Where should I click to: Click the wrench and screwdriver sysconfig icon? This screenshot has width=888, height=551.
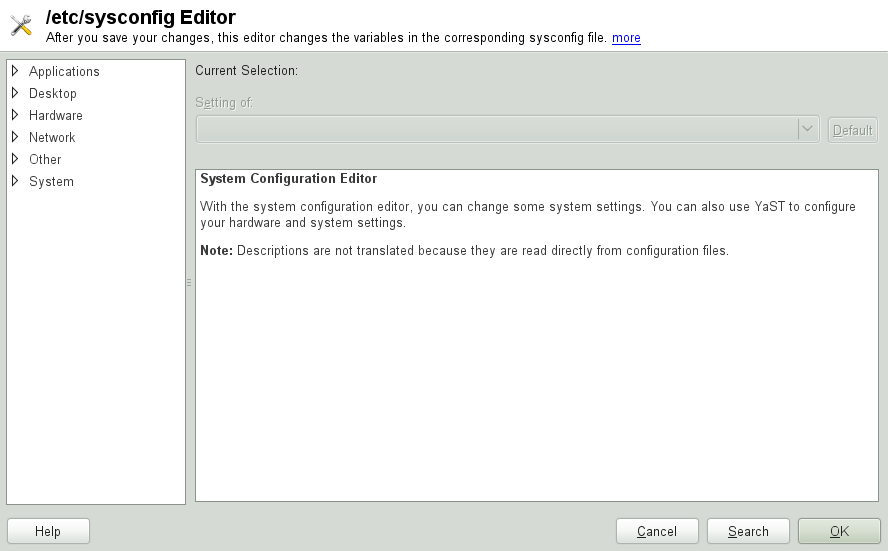pos(21,25)
